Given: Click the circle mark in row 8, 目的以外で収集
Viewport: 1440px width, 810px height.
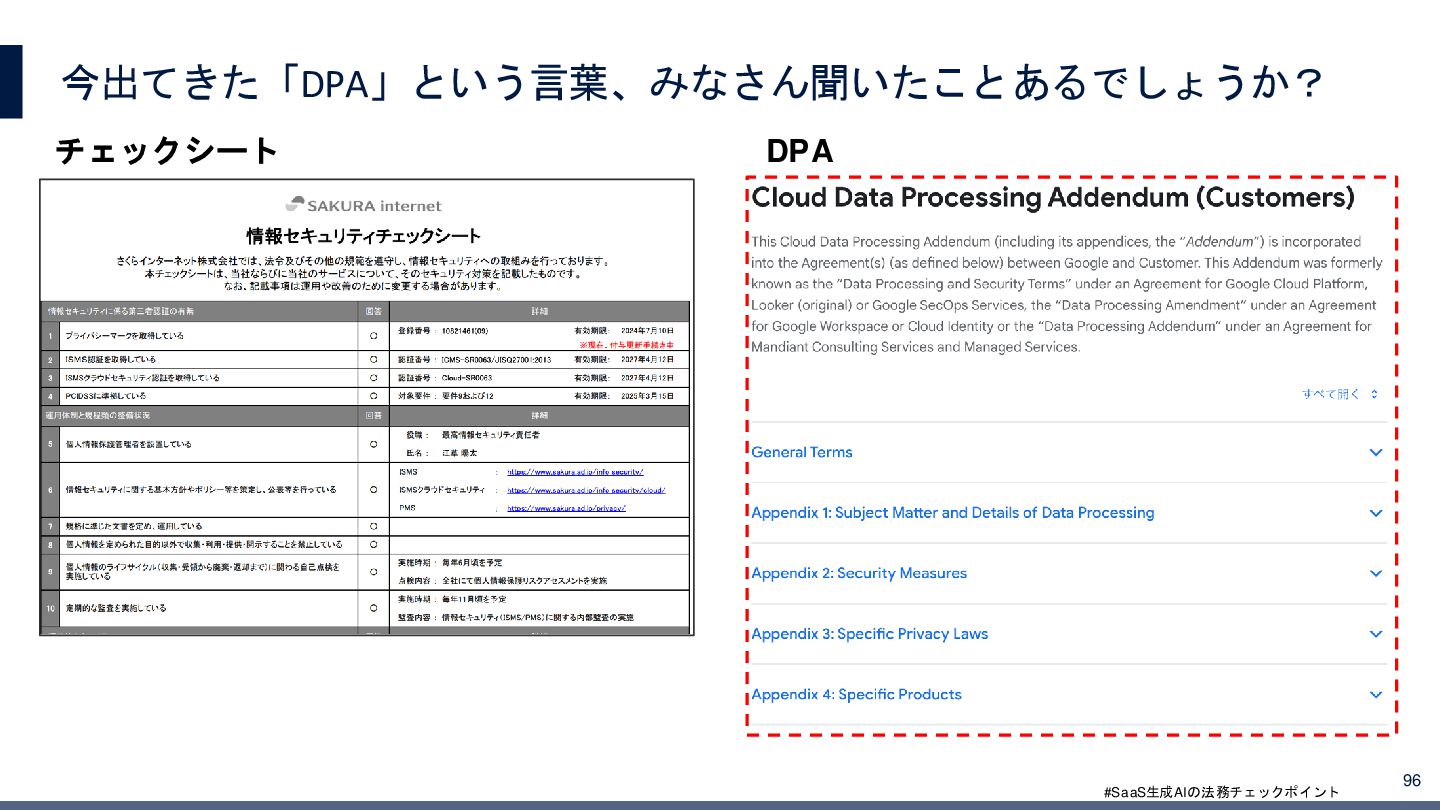Looking at the screenshot, I should tap(373, 545).
